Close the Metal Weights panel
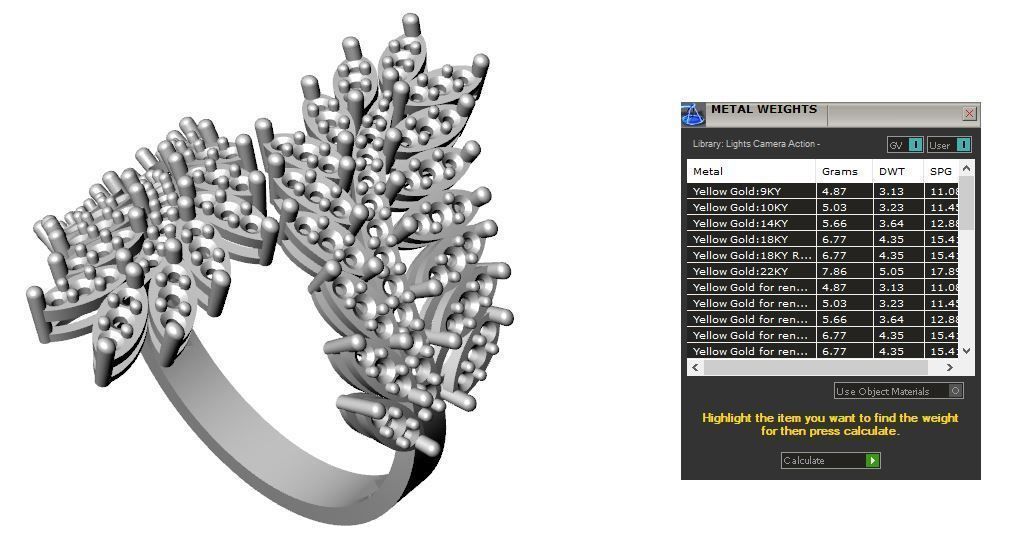Image resolution: width=1018 pixels, height=555 pixels. click(x=969, y=114)
